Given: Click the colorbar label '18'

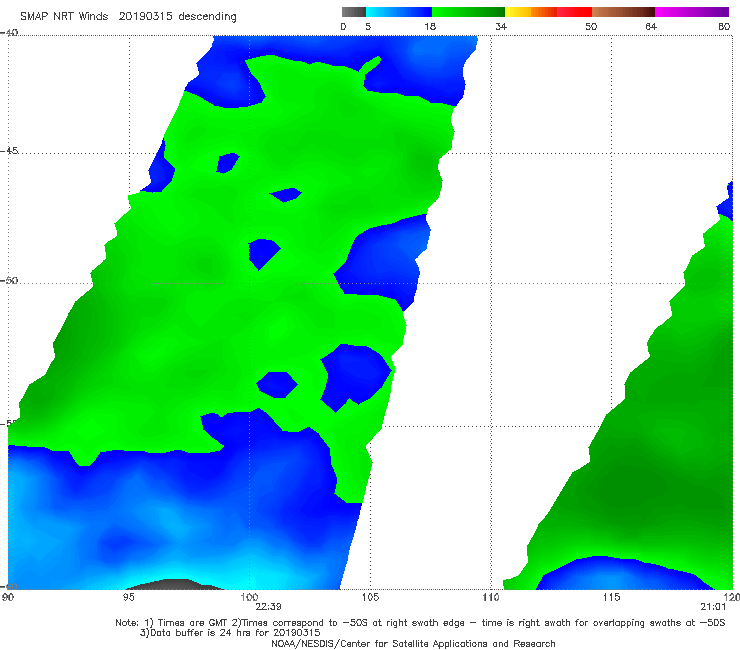Looking at the screenshot, I should coord(430,27).
